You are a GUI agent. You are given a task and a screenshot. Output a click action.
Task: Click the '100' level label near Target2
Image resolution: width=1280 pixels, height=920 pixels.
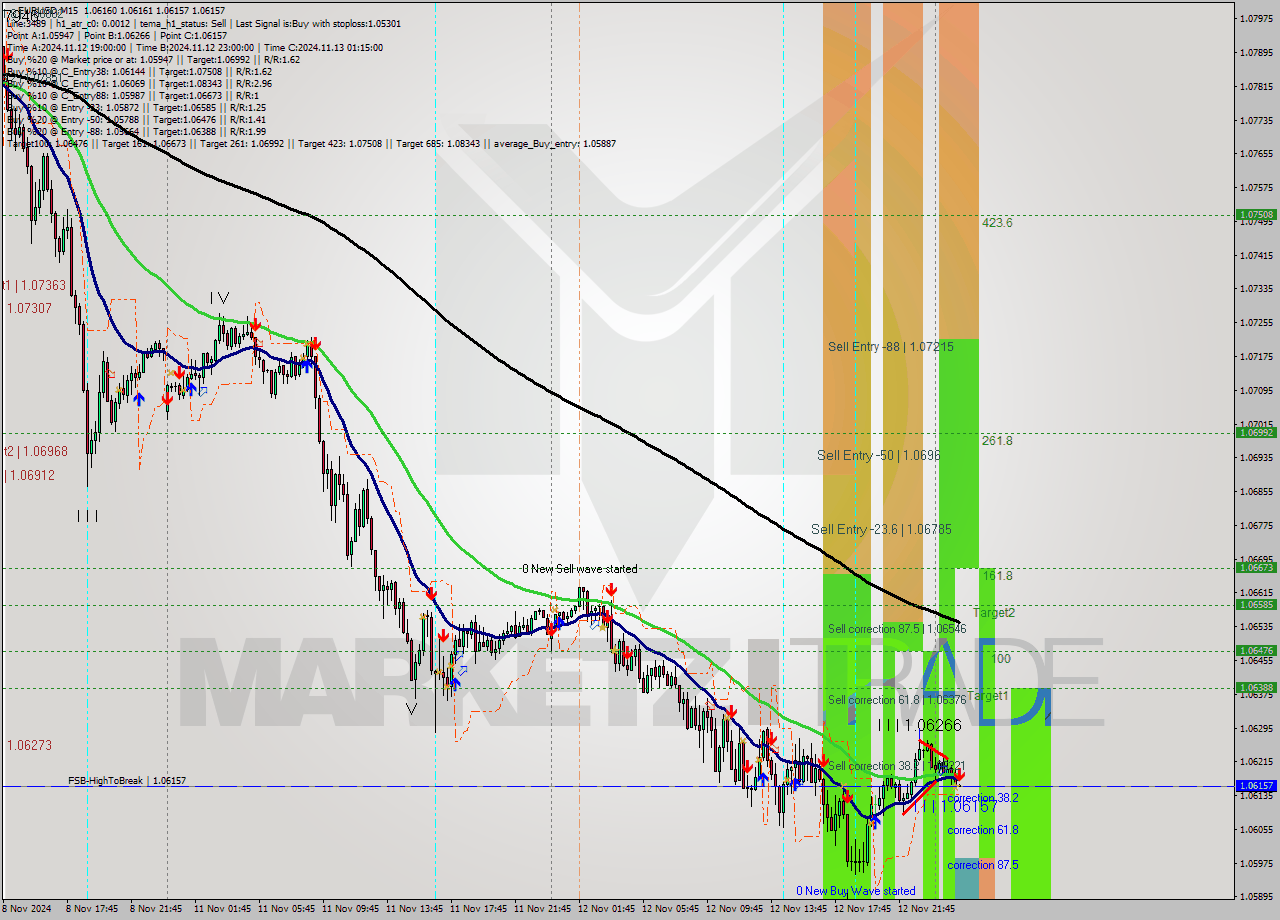click(1001, 659)
